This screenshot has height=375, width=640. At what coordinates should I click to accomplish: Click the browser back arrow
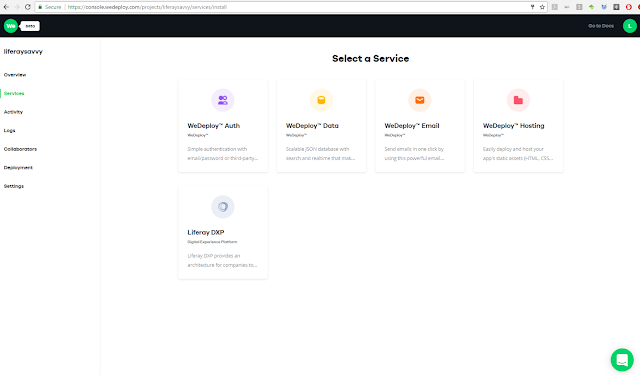click(6, 7)
